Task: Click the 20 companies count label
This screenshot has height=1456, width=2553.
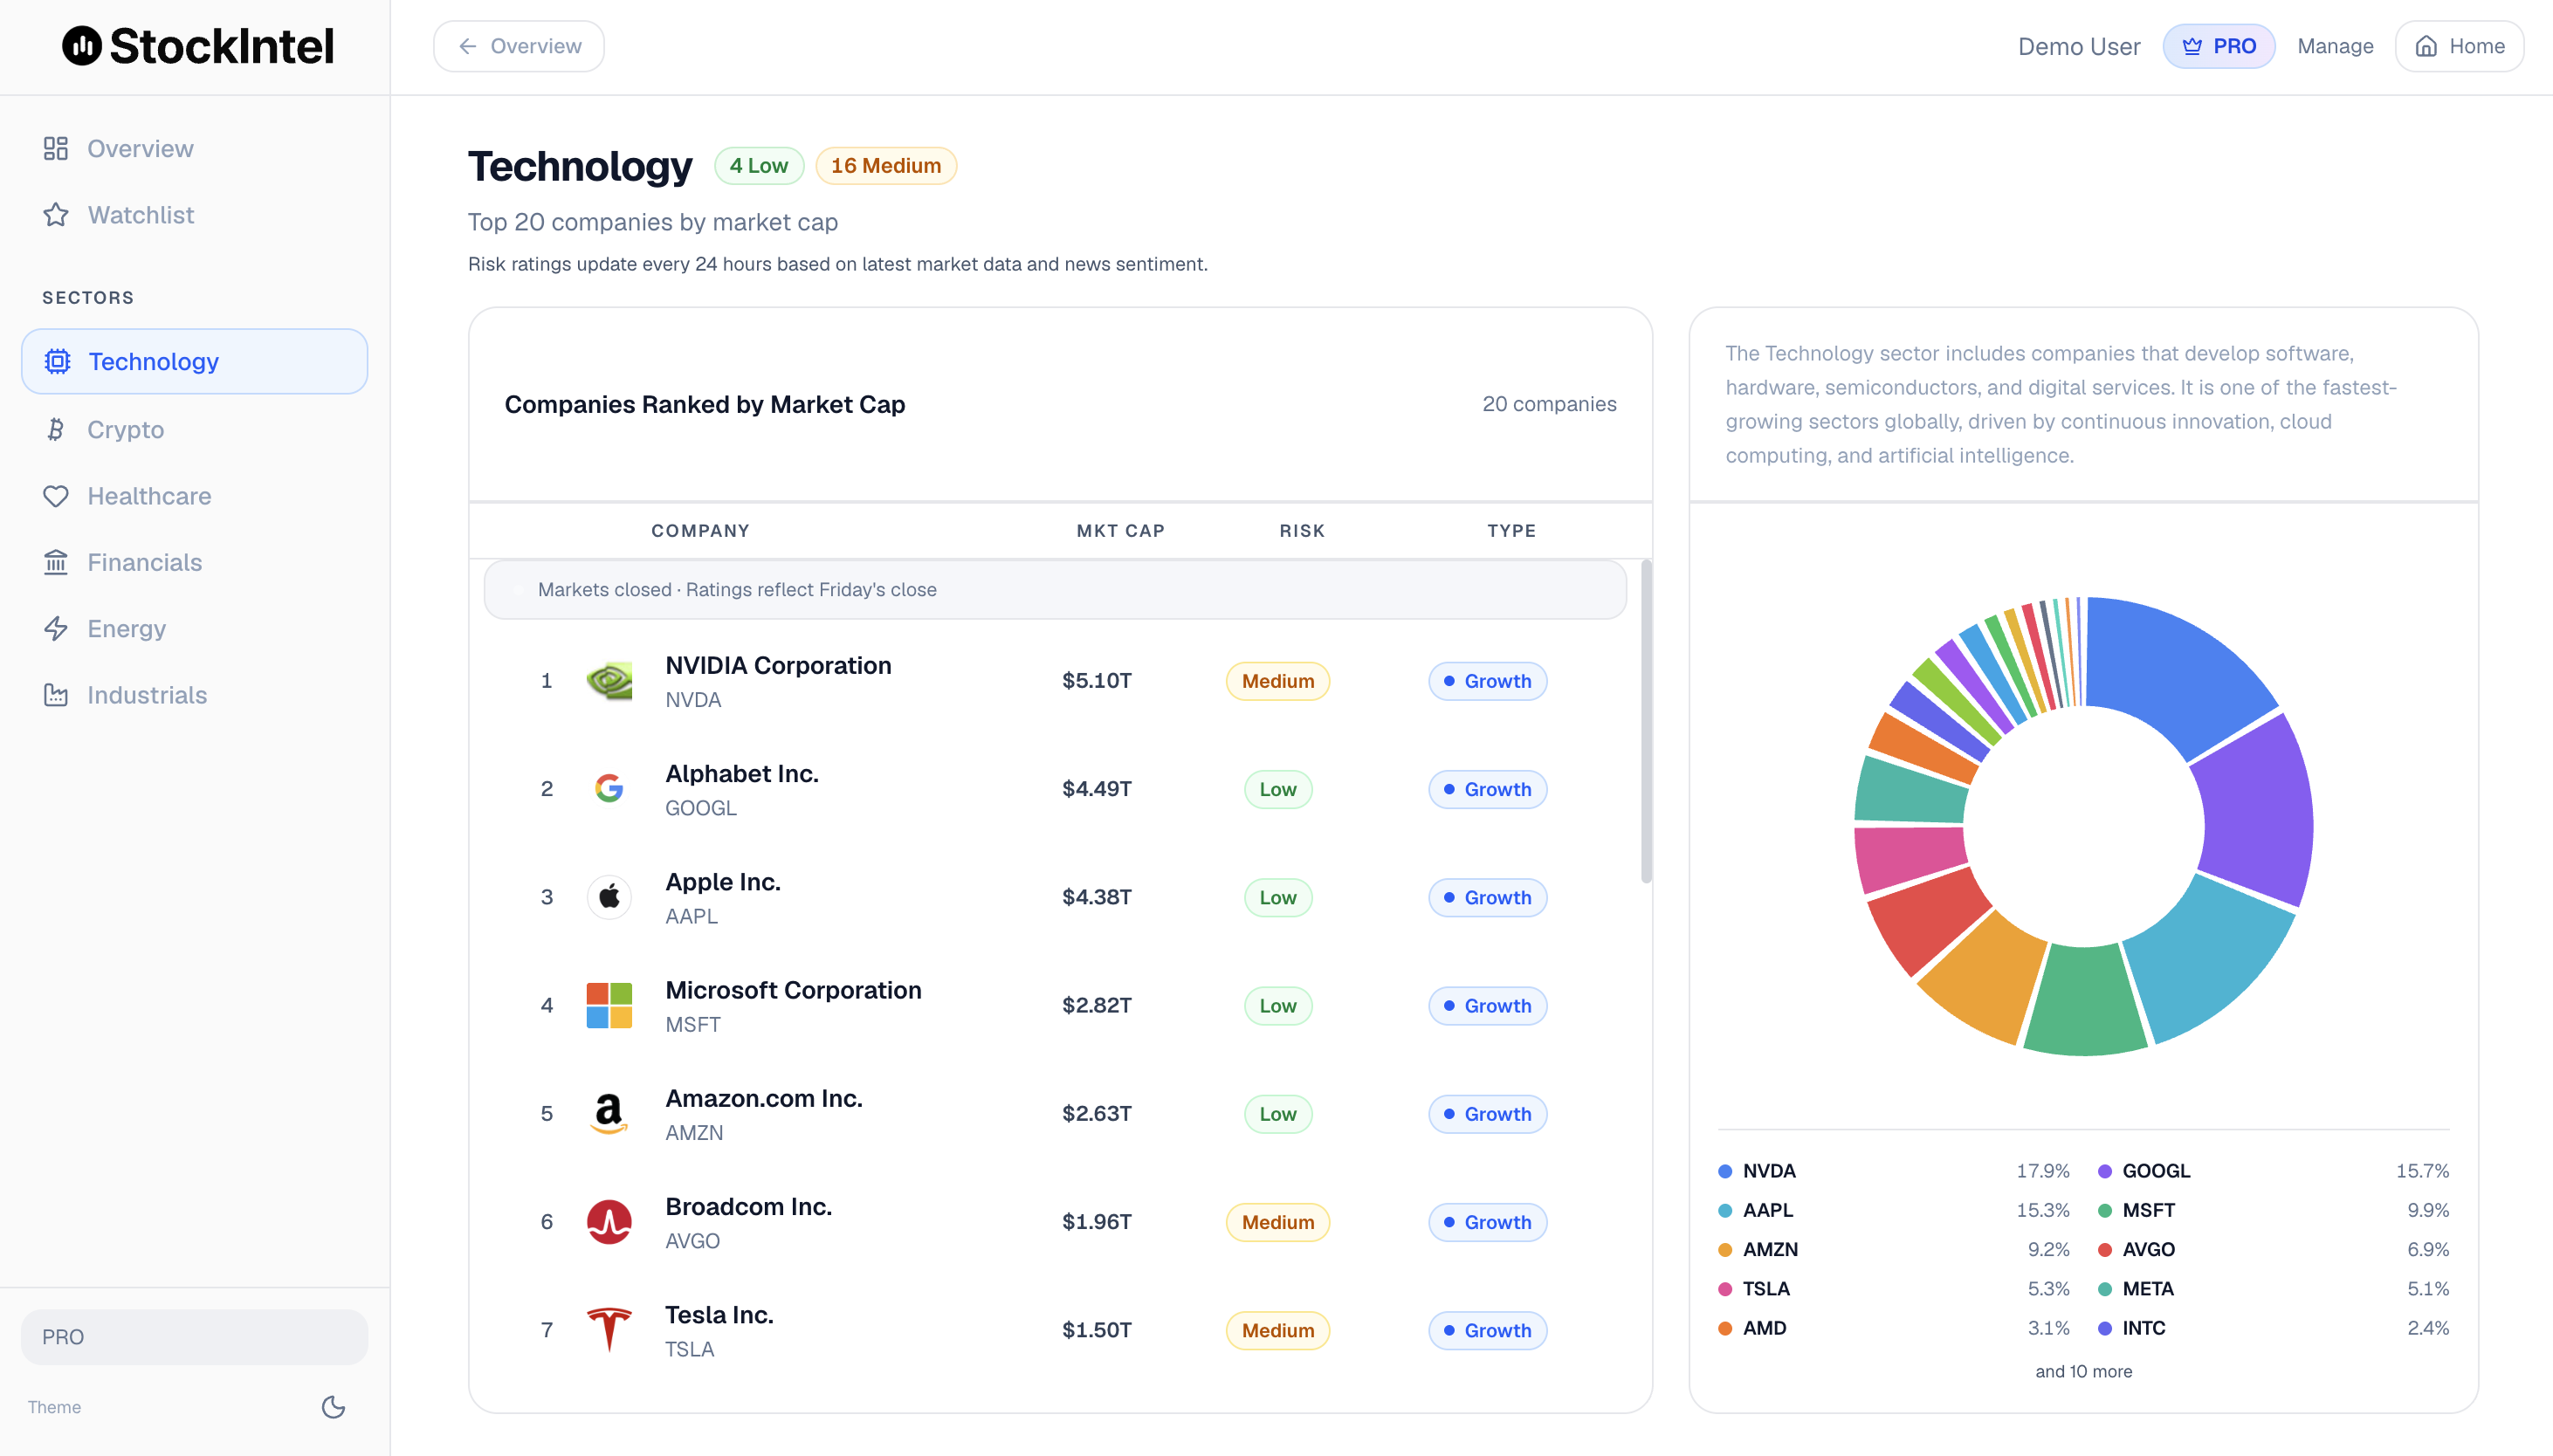Action: 1549,404
